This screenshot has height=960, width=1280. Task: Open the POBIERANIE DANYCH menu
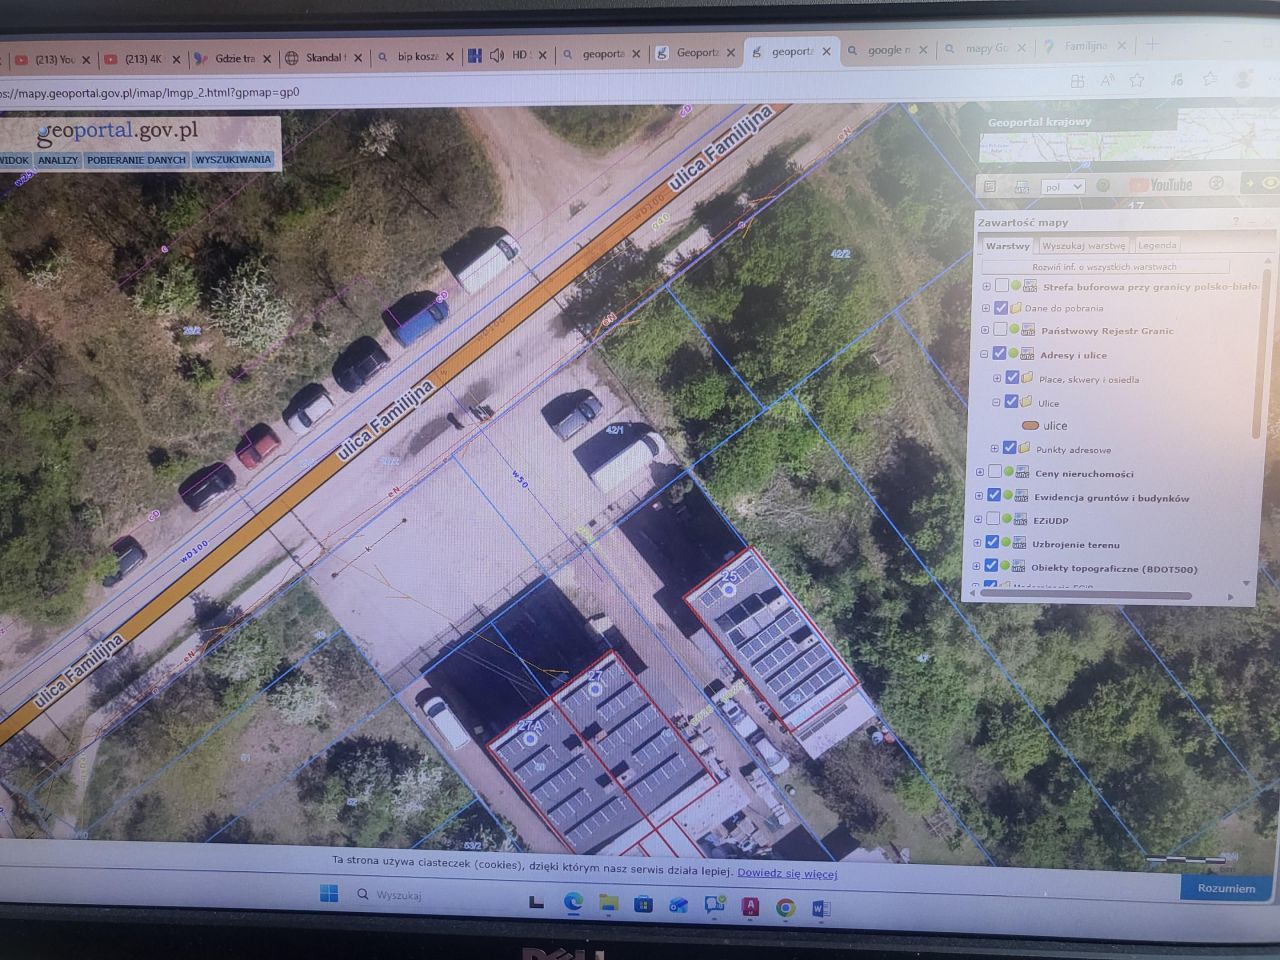point(136,160)
